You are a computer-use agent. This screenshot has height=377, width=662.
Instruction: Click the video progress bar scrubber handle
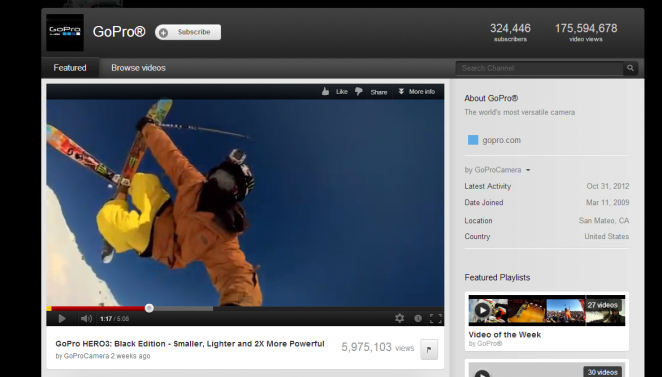coord(149,308)
